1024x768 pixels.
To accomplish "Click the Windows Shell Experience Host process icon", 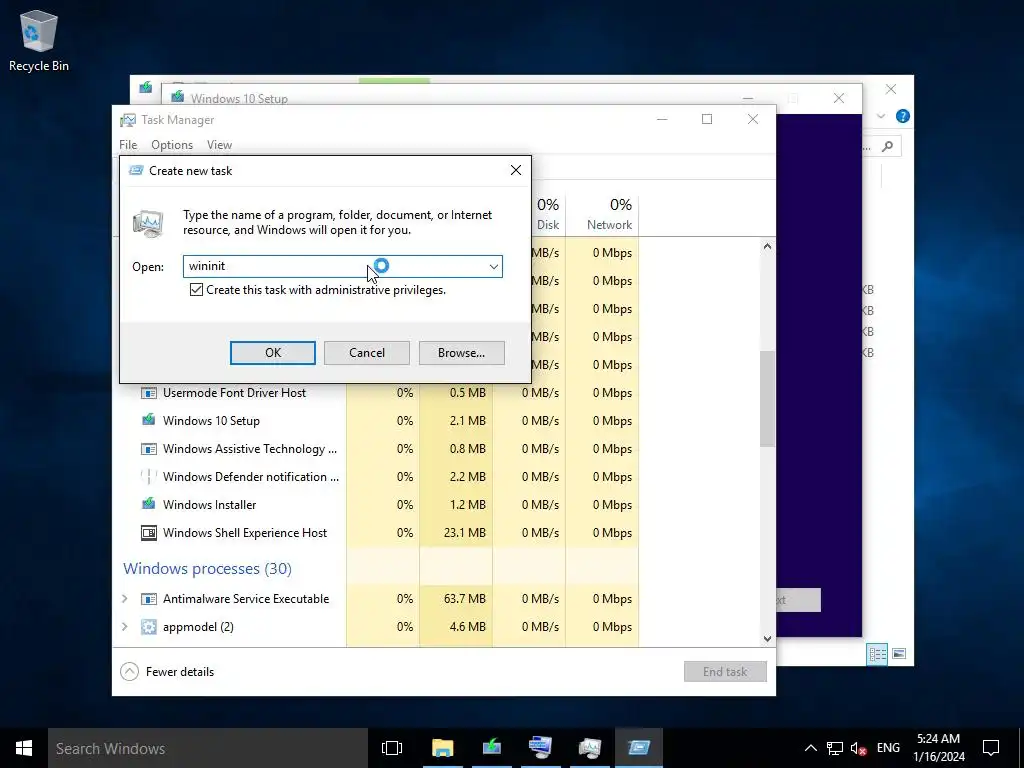I will pos(149,533).
